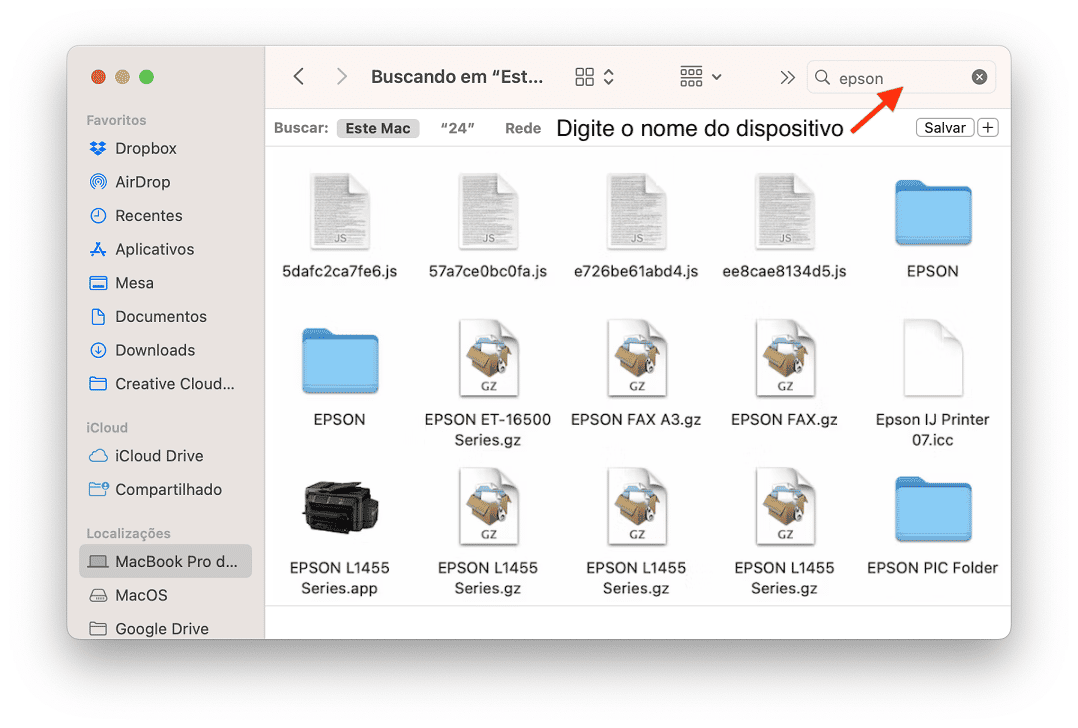Select EPSON FAX A3.gz archive icon

pos(637,359)
